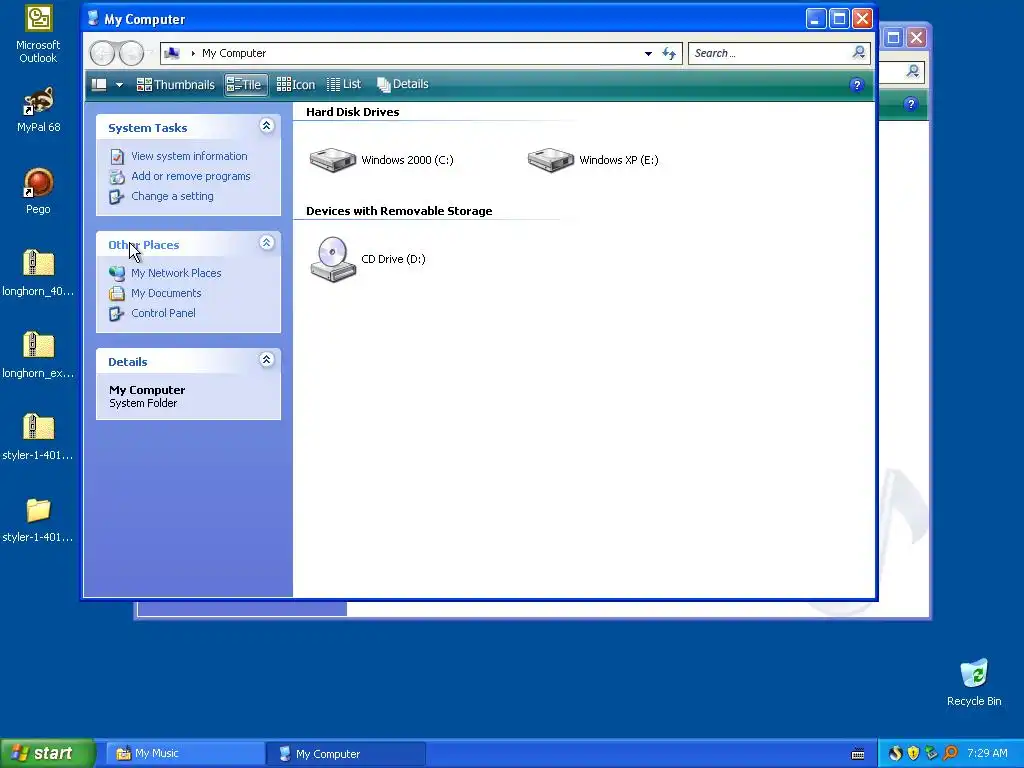Collapse the System Tasks panel
This screenshot has height=768, width=1024.
tap(266, 125)
